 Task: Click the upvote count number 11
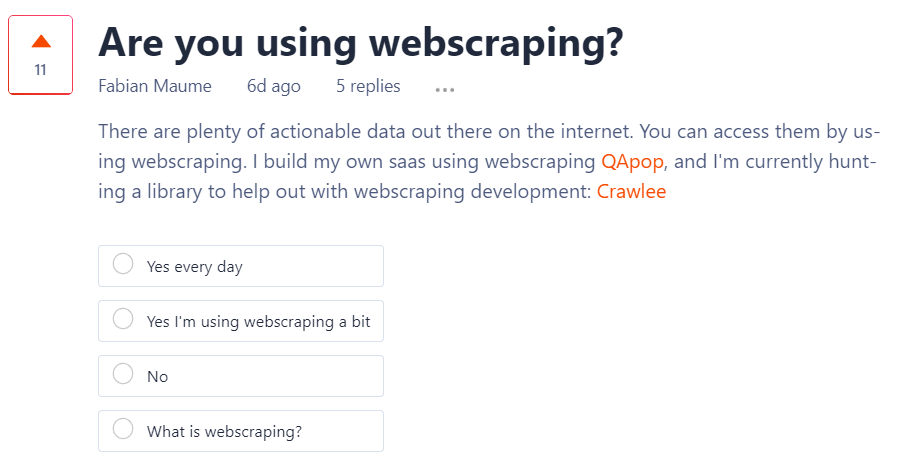pyautogui.click(x=40, y=70)
